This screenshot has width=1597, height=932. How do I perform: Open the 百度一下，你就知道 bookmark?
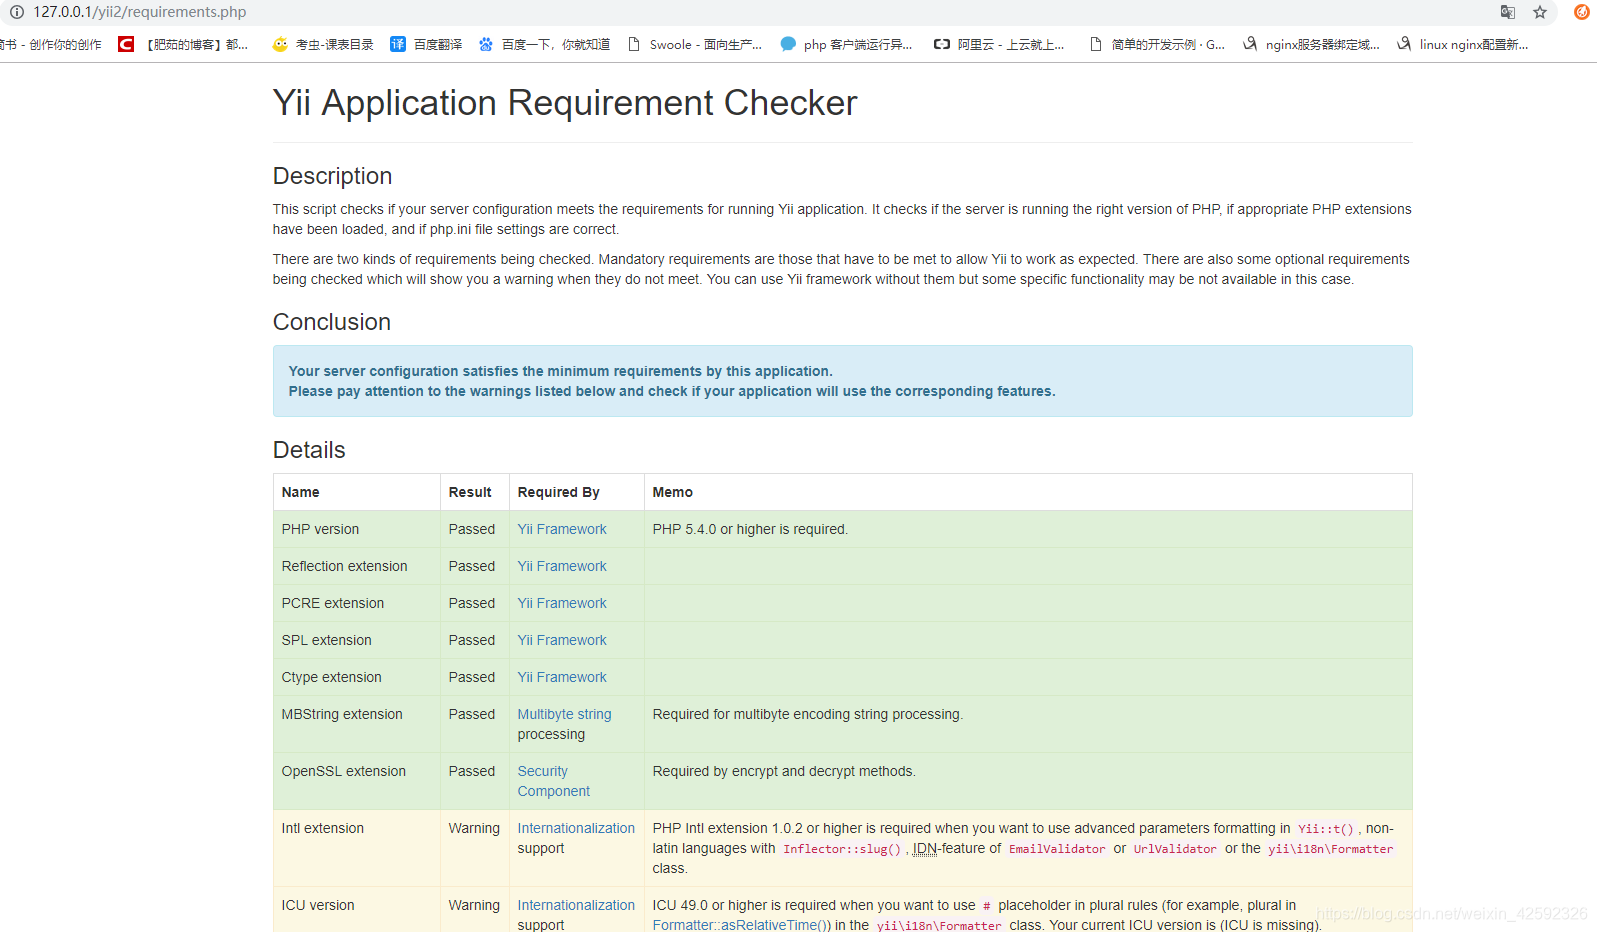[x=544, y=44]
